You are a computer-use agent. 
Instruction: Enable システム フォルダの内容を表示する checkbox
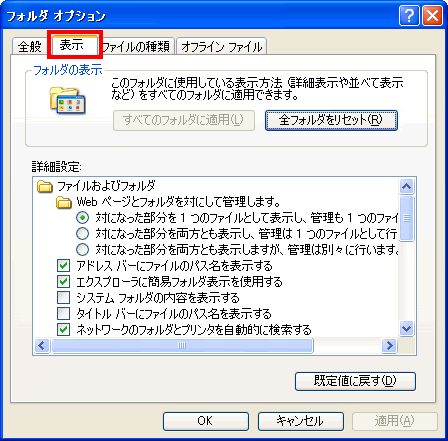click(x=63, y=297)
